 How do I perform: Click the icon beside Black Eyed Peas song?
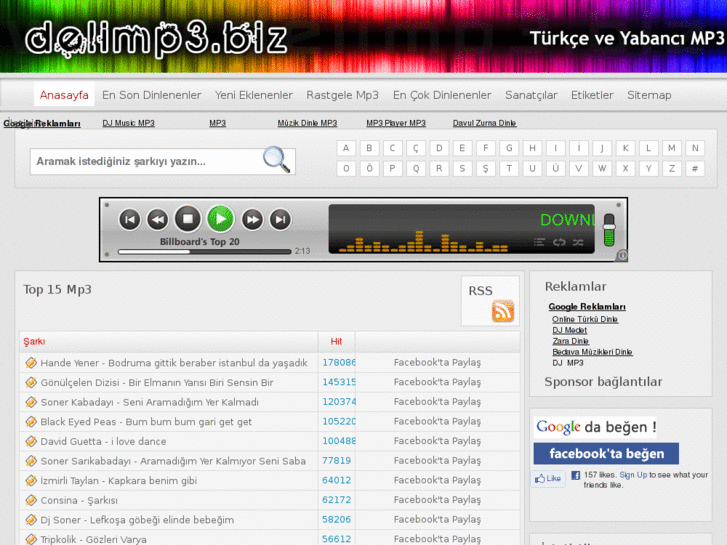(31, 422)
